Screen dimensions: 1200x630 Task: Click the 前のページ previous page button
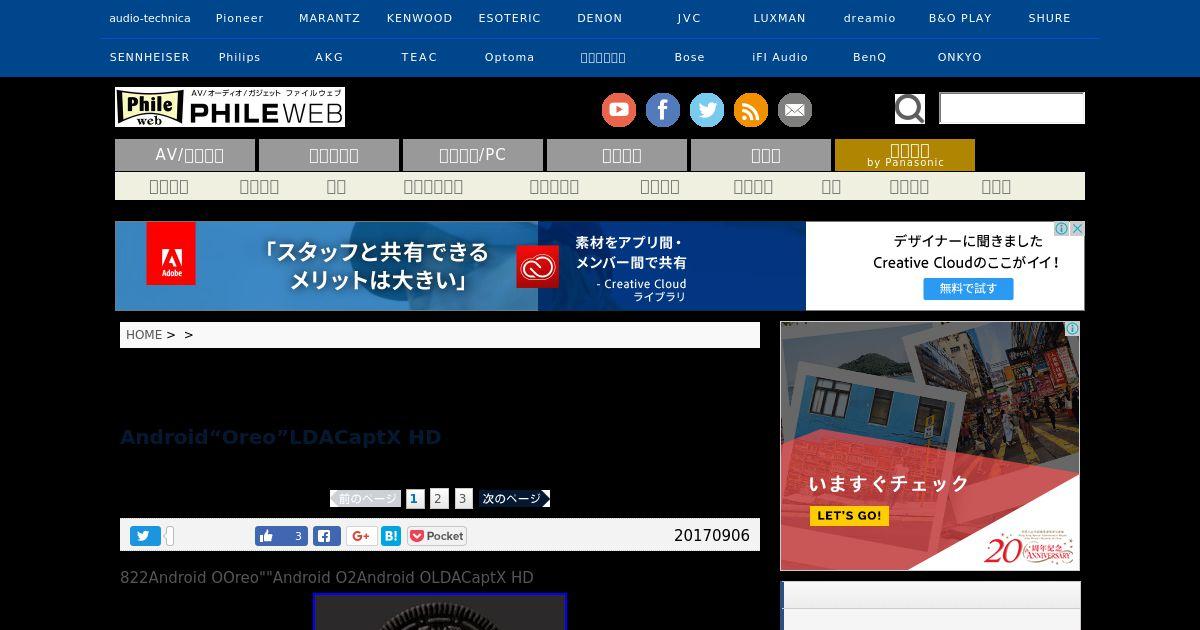366,498
